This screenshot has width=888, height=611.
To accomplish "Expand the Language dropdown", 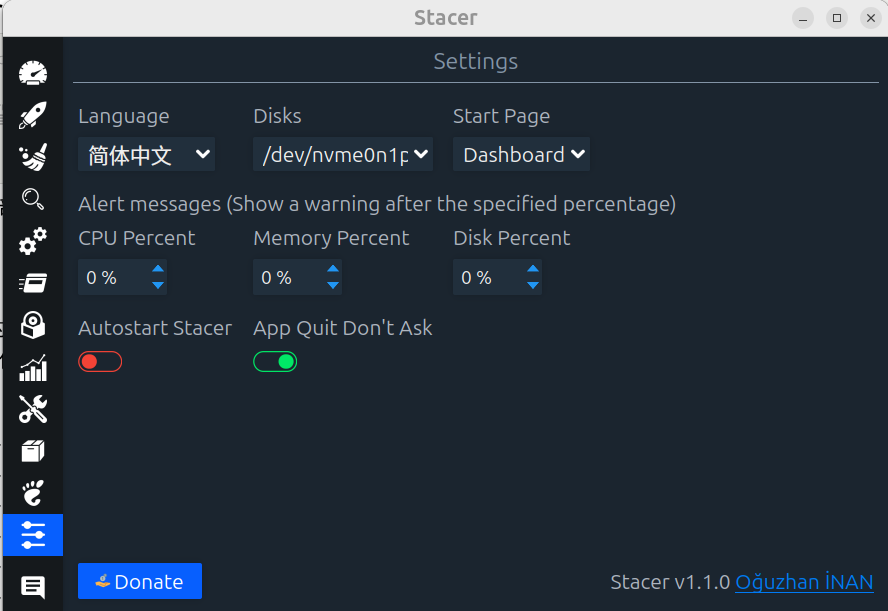I will 146,155.
